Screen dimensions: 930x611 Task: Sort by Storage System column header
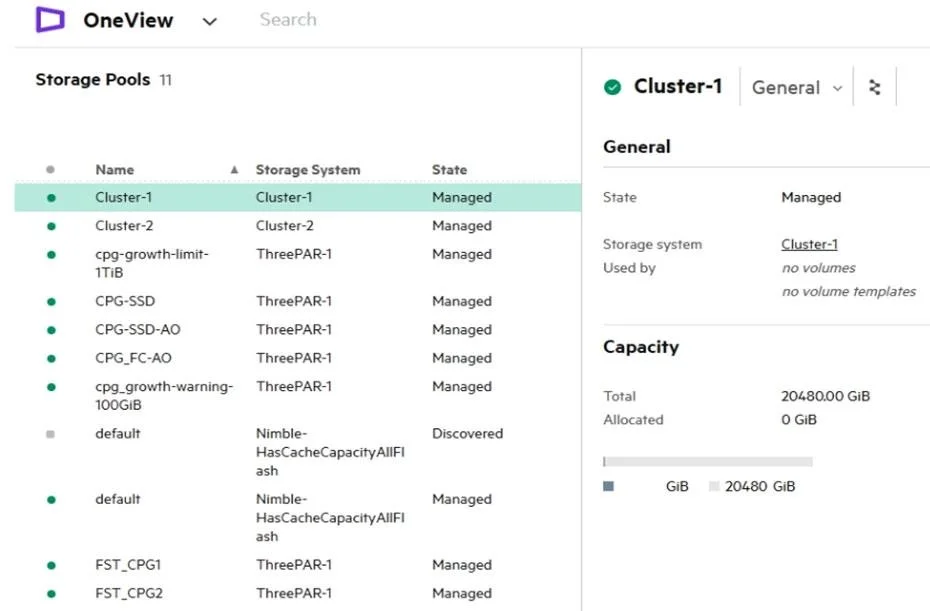point(308,170)
